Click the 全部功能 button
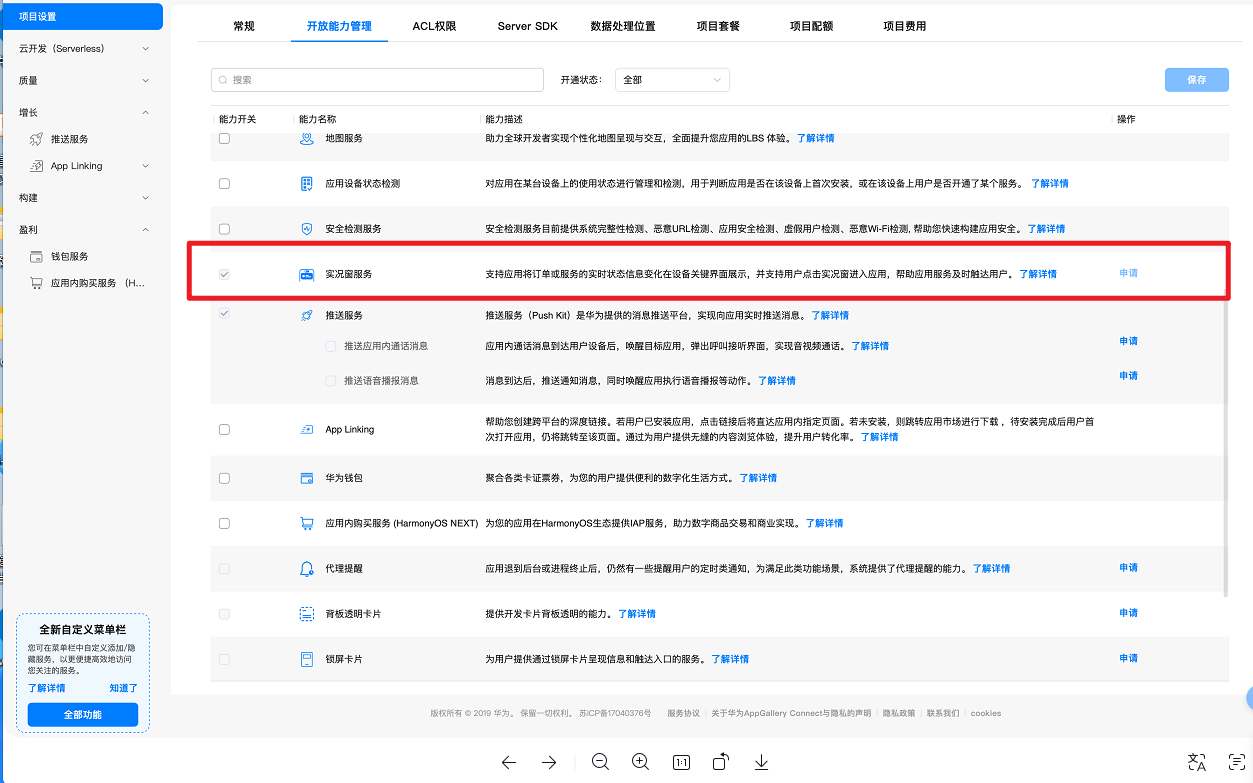 click(83, 715)
